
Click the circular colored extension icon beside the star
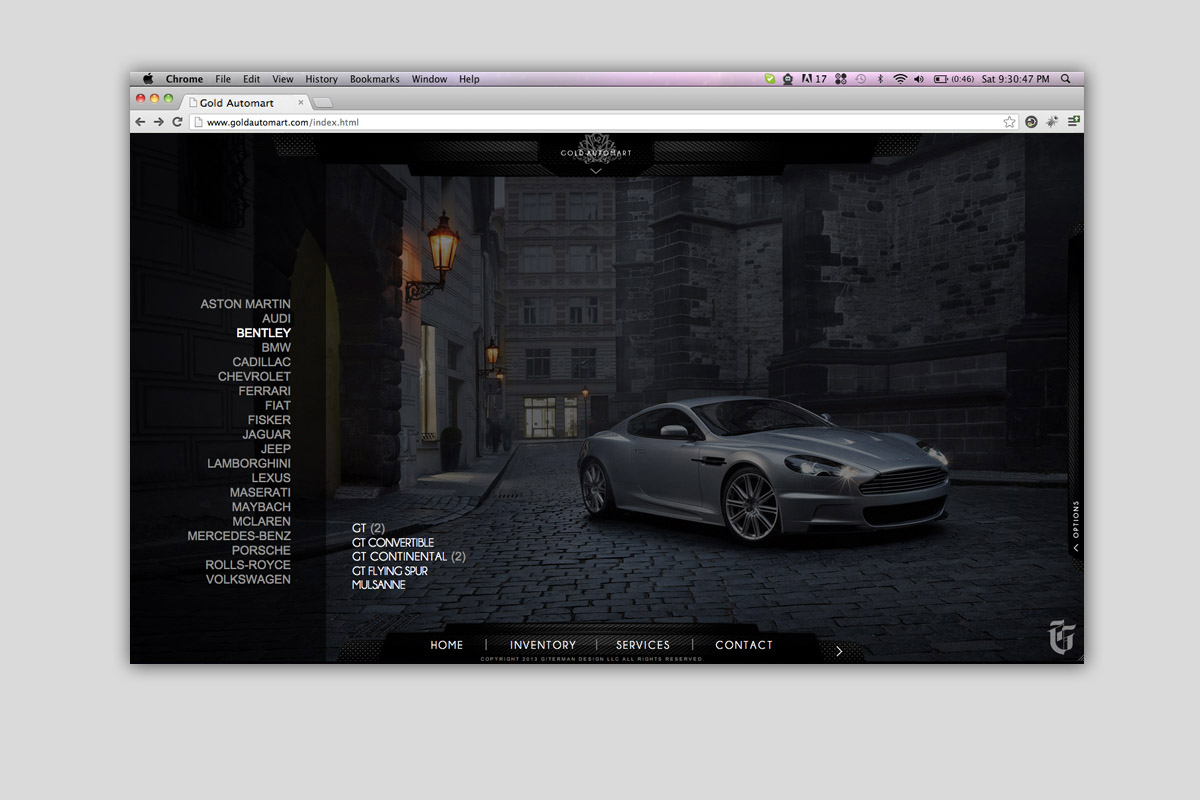click(x=1031, y=122)
